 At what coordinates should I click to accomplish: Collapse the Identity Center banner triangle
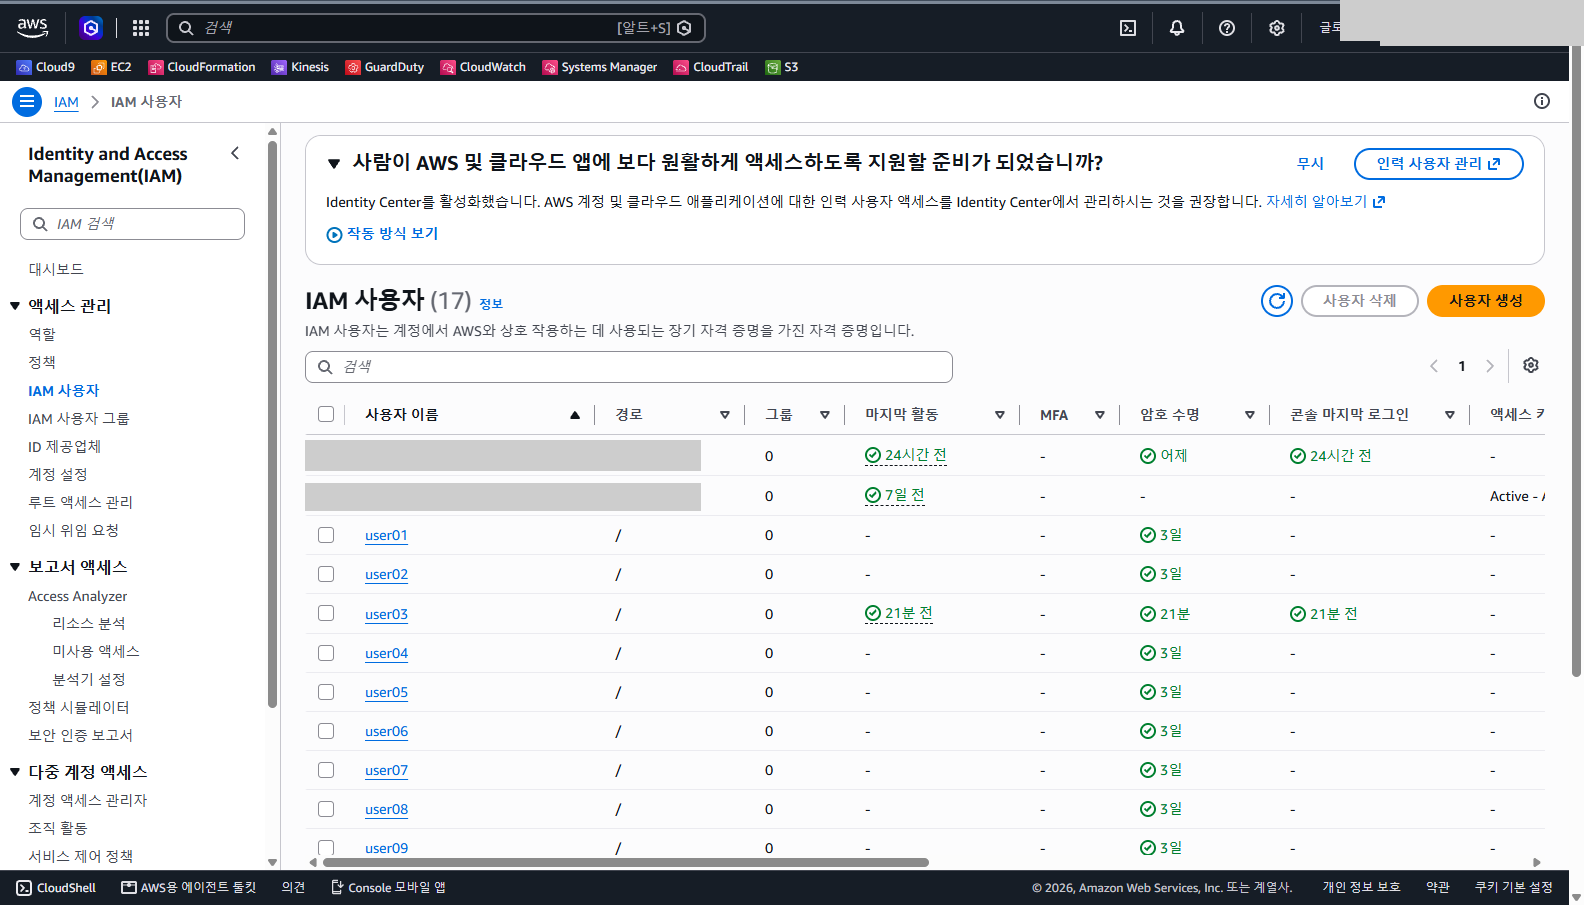[335, 163]
